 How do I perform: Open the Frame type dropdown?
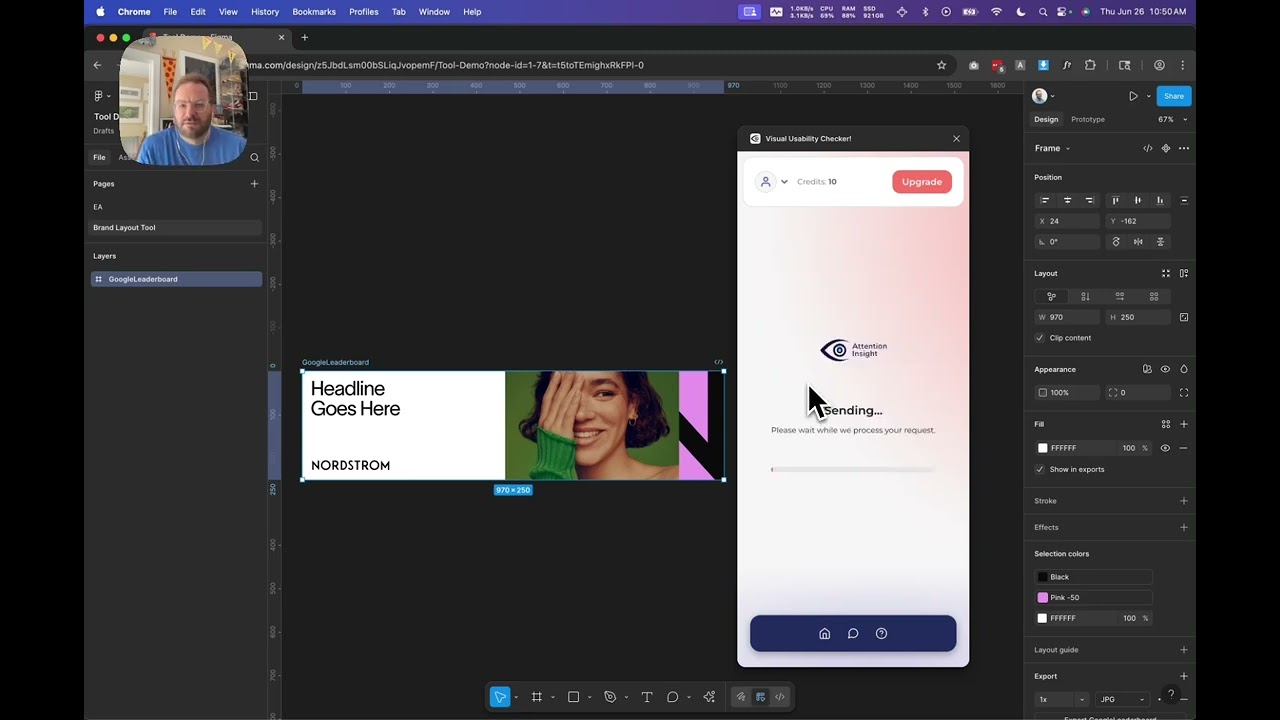tap(1052, 148)
